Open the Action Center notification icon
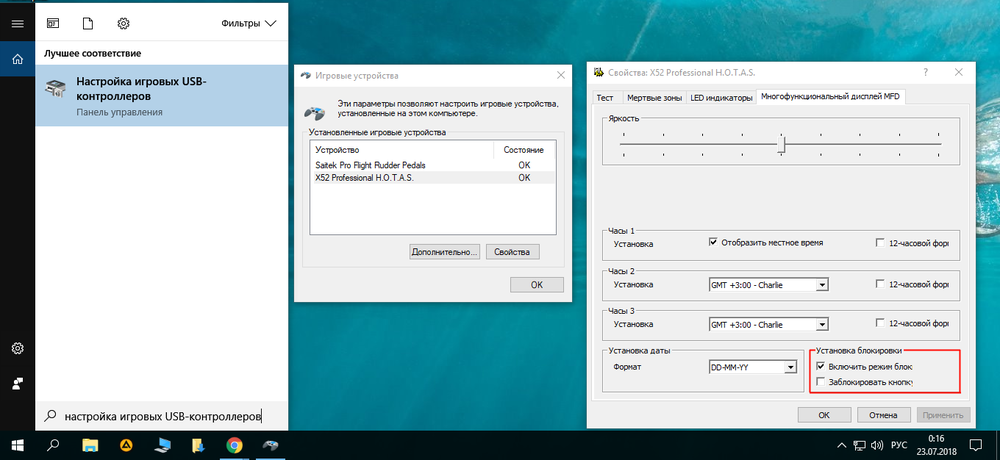Screen dimensions: 1000x460 click(x=976, y=445)
